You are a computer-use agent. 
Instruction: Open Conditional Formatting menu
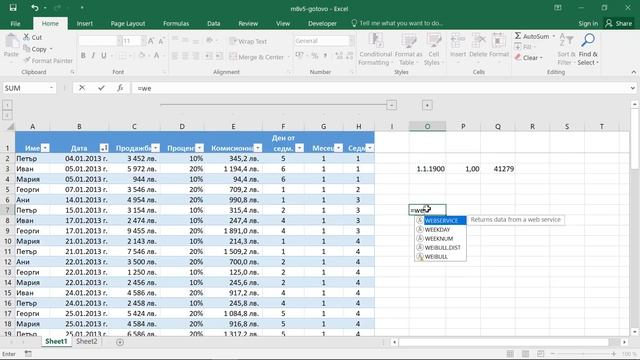coord(375,49)
